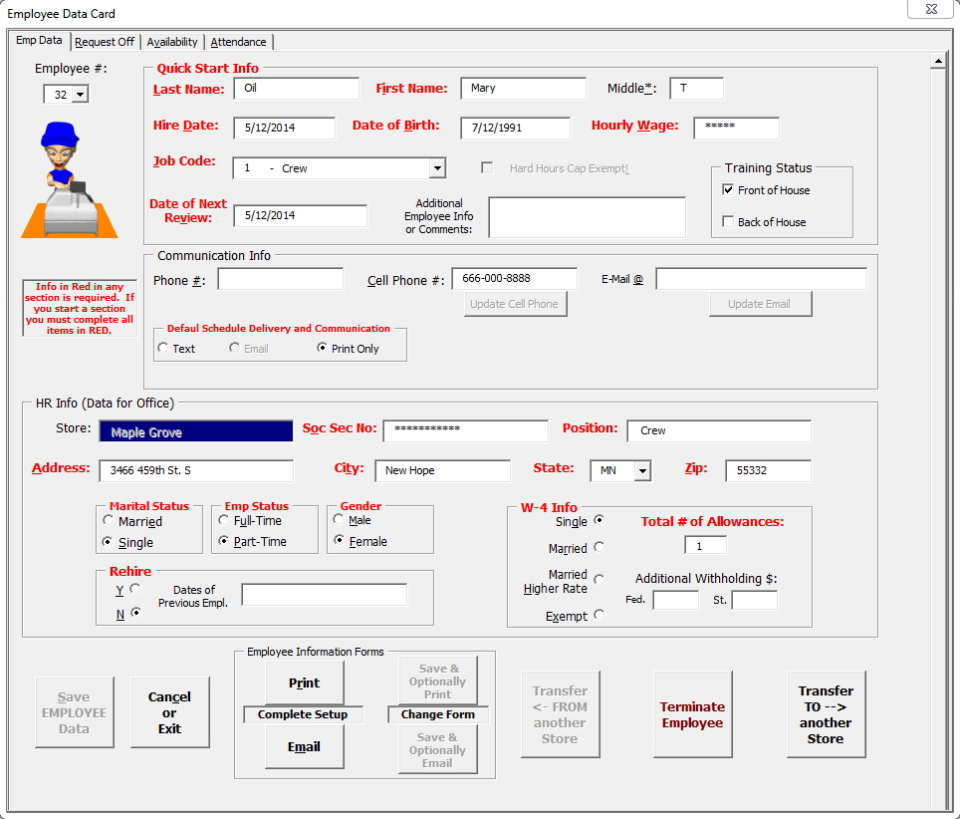The height and width of the screenshot is (819, 960).
Task: Select the Availability tab
Action: point(172,42)
